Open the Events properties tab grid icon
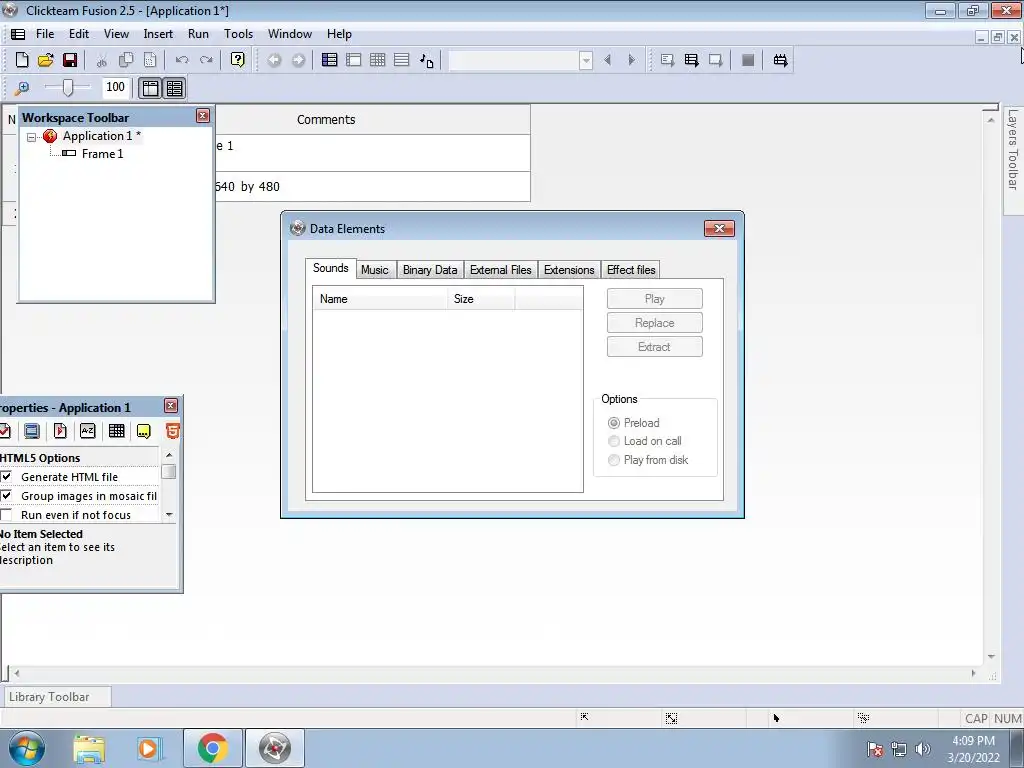Image resolution: width=1024 pixels, height=768 pixels. click(116, 431)
